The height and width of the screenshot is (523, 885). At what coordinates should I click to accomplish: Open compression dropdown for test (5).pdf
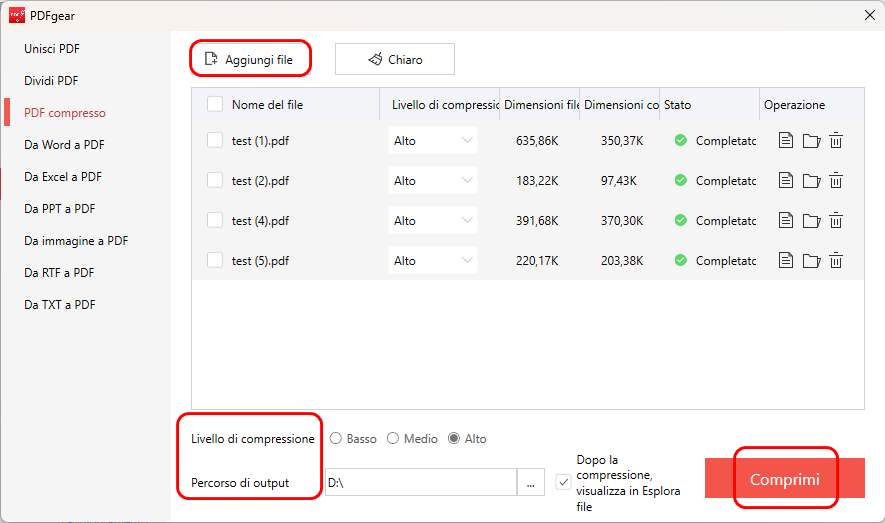(433, 261)
